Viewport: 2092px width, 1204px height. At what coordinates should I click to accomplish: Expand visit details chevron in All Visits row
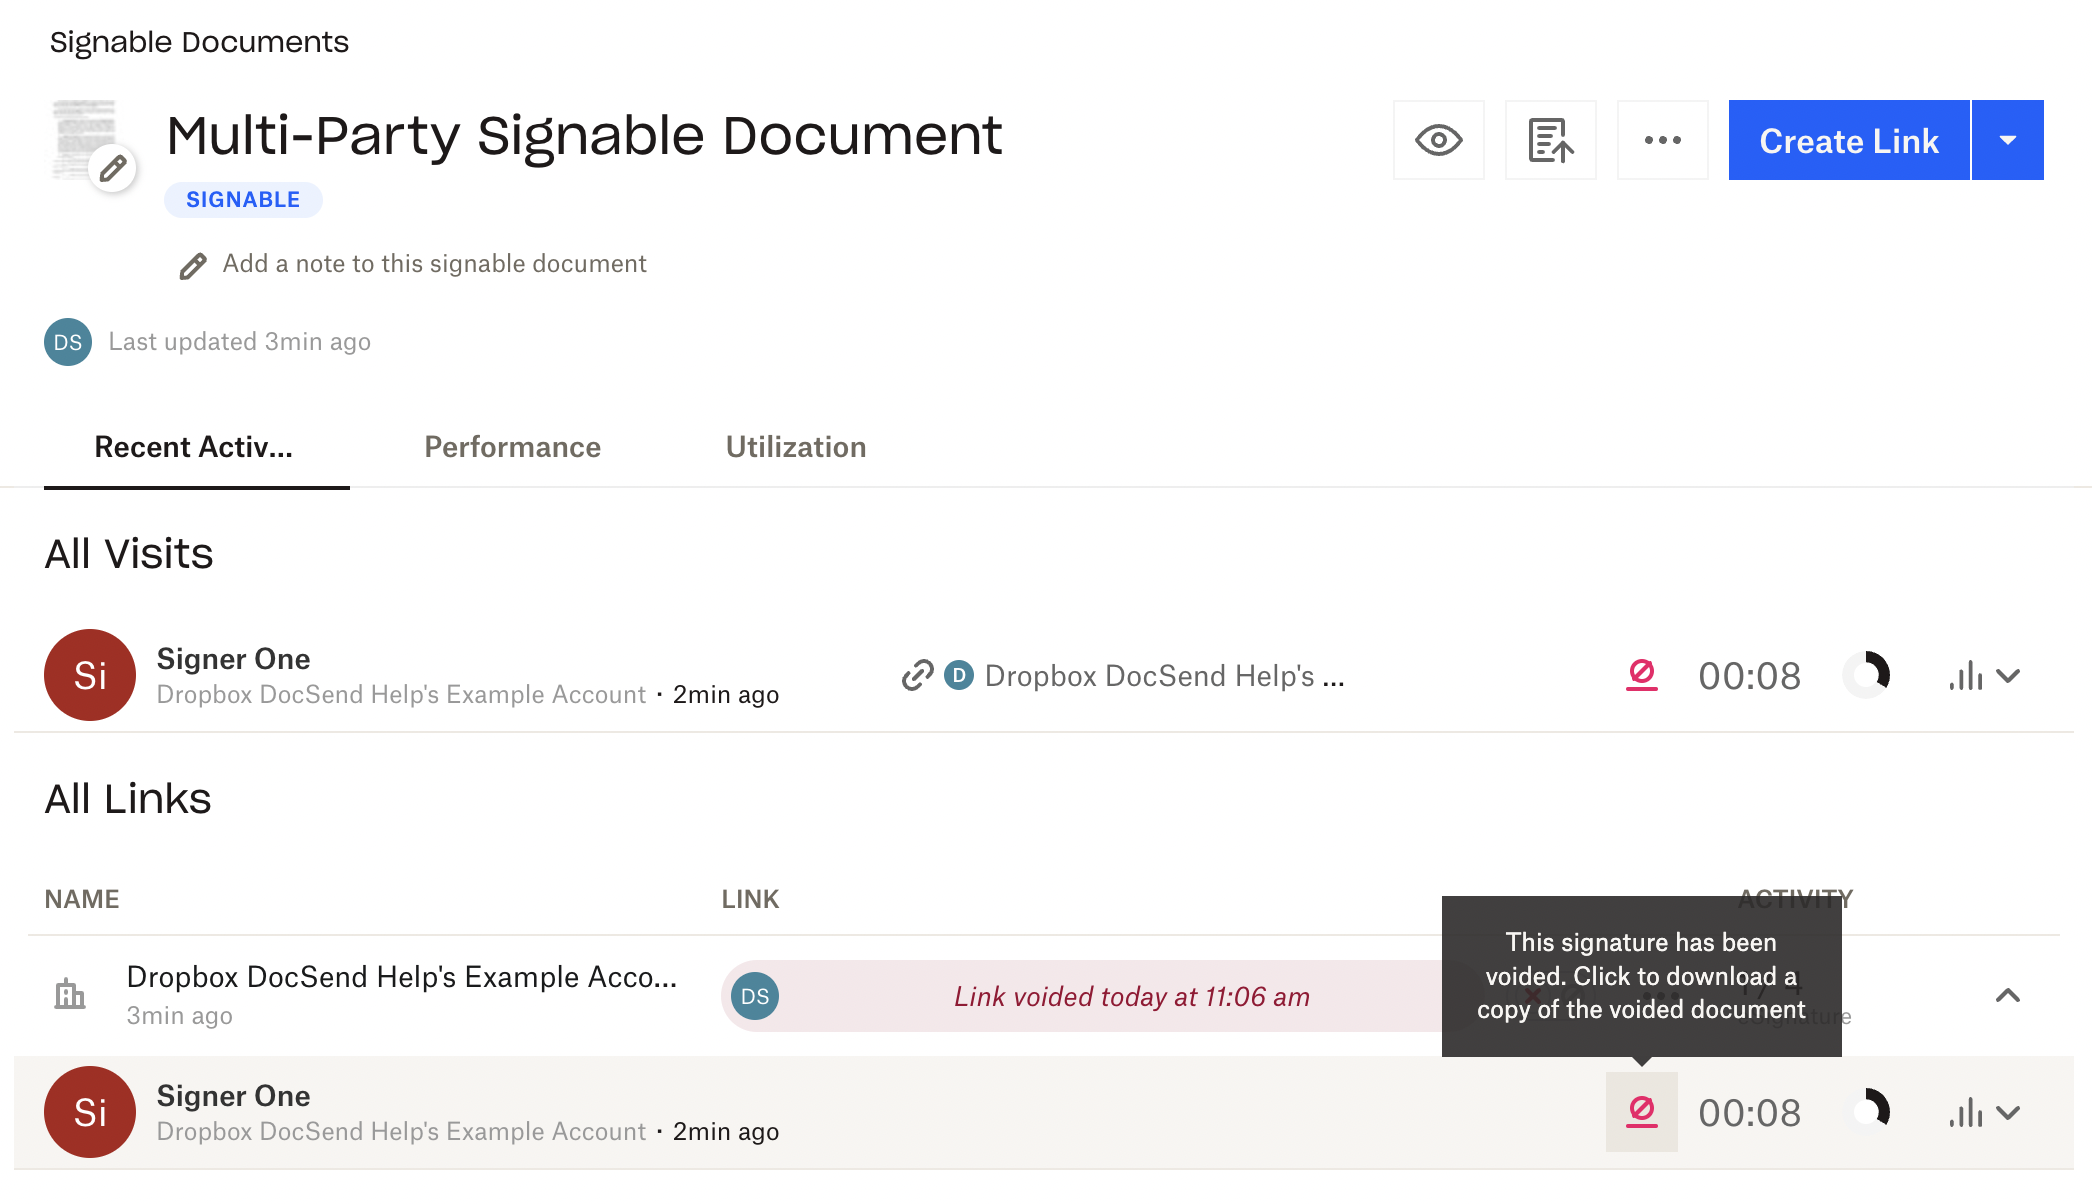[2008, 676]
